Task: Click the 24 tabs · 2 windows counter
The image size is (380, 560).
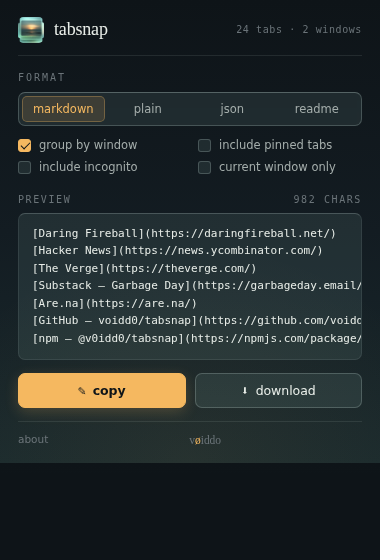Action: point(299,29)
